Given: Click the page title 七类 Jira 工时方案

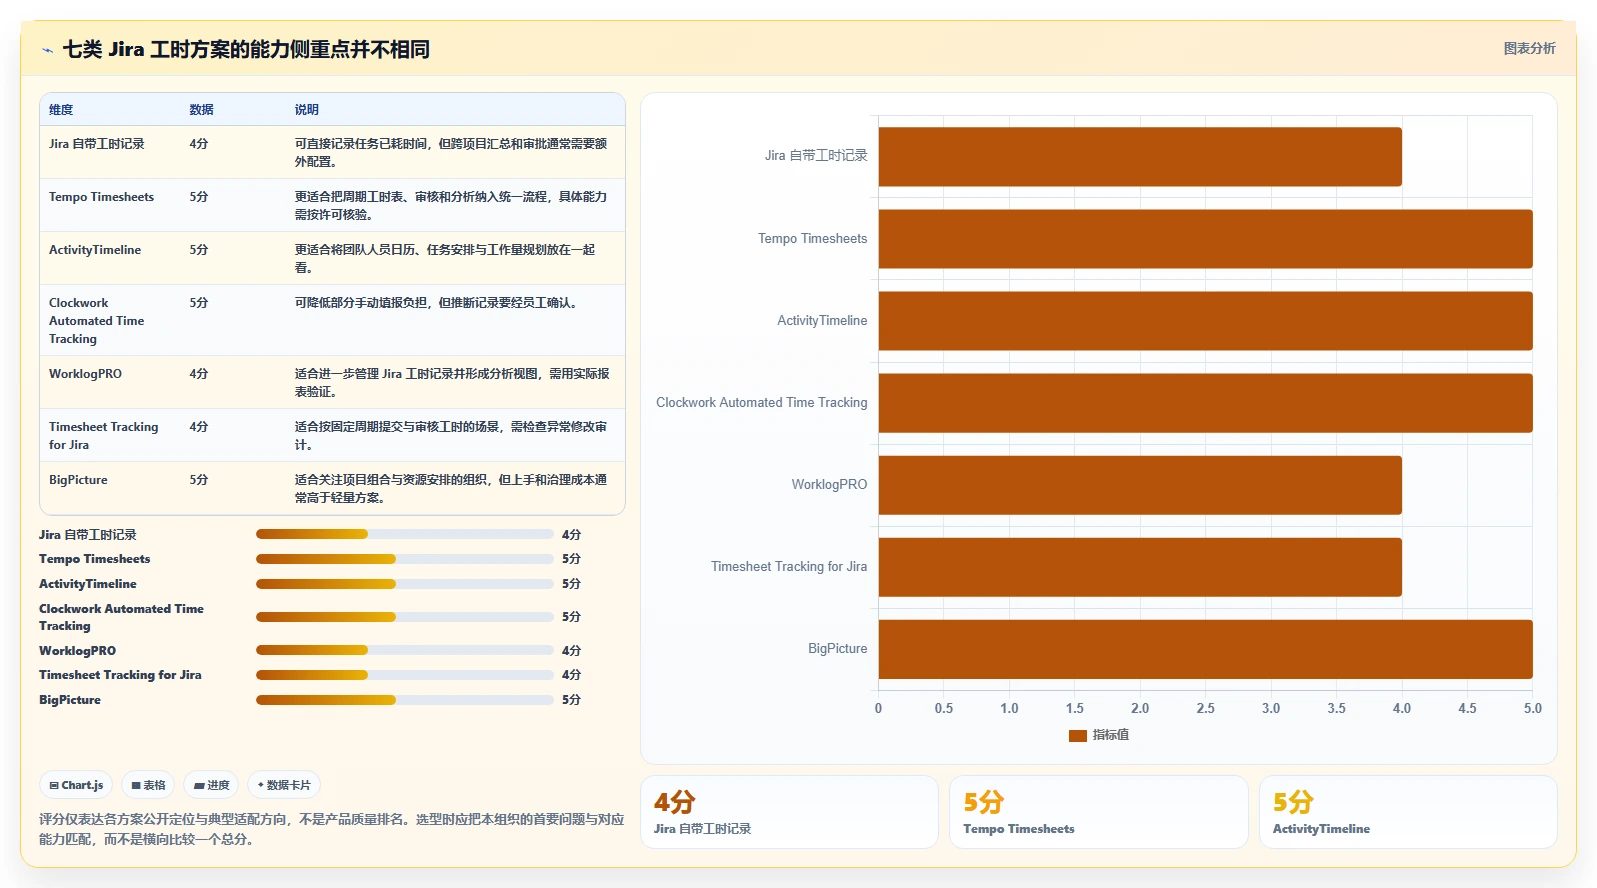Looking at the screenshot, I should pyautogui.click(x=246, y=49).
